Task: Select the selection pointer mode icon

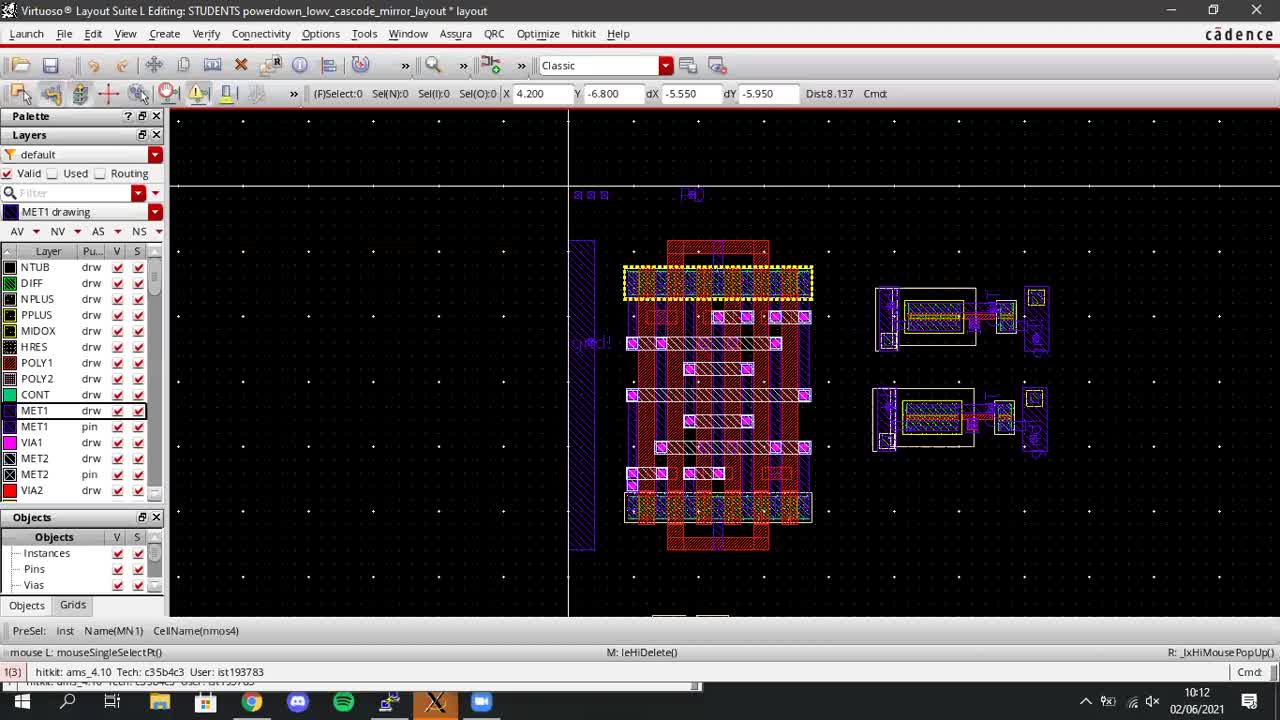Action: click(x=20, y=93)
